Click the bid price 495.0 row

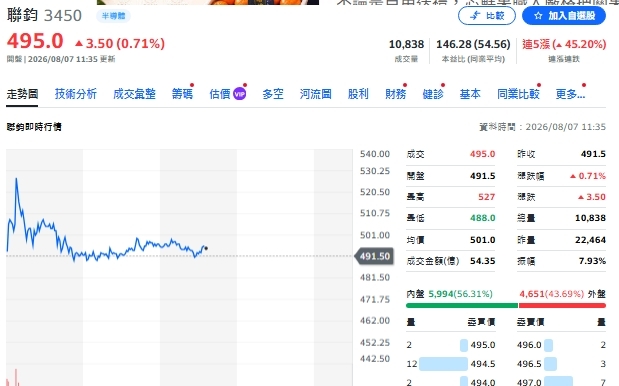pyautogui.click(x=450, y=345)
